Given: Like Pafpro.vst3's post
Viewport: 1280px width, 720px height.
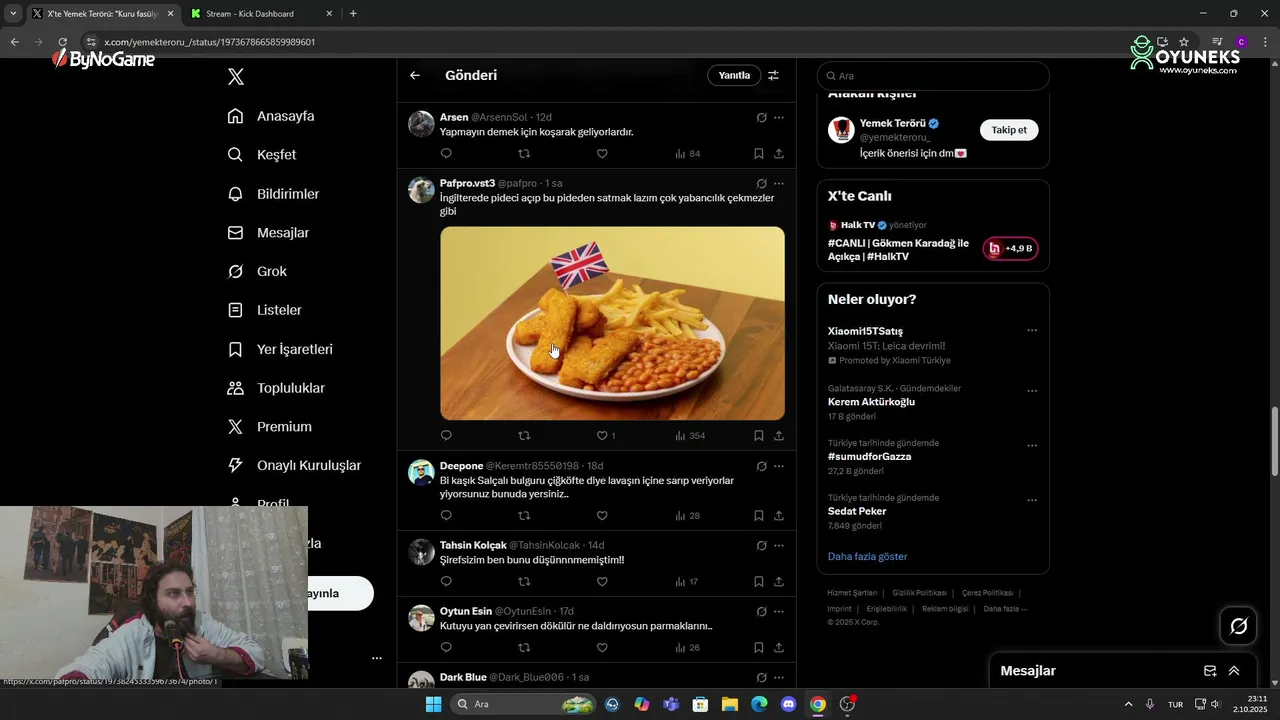Looking at the screenshot, I should pyautogui.click(x=602, y=436).
